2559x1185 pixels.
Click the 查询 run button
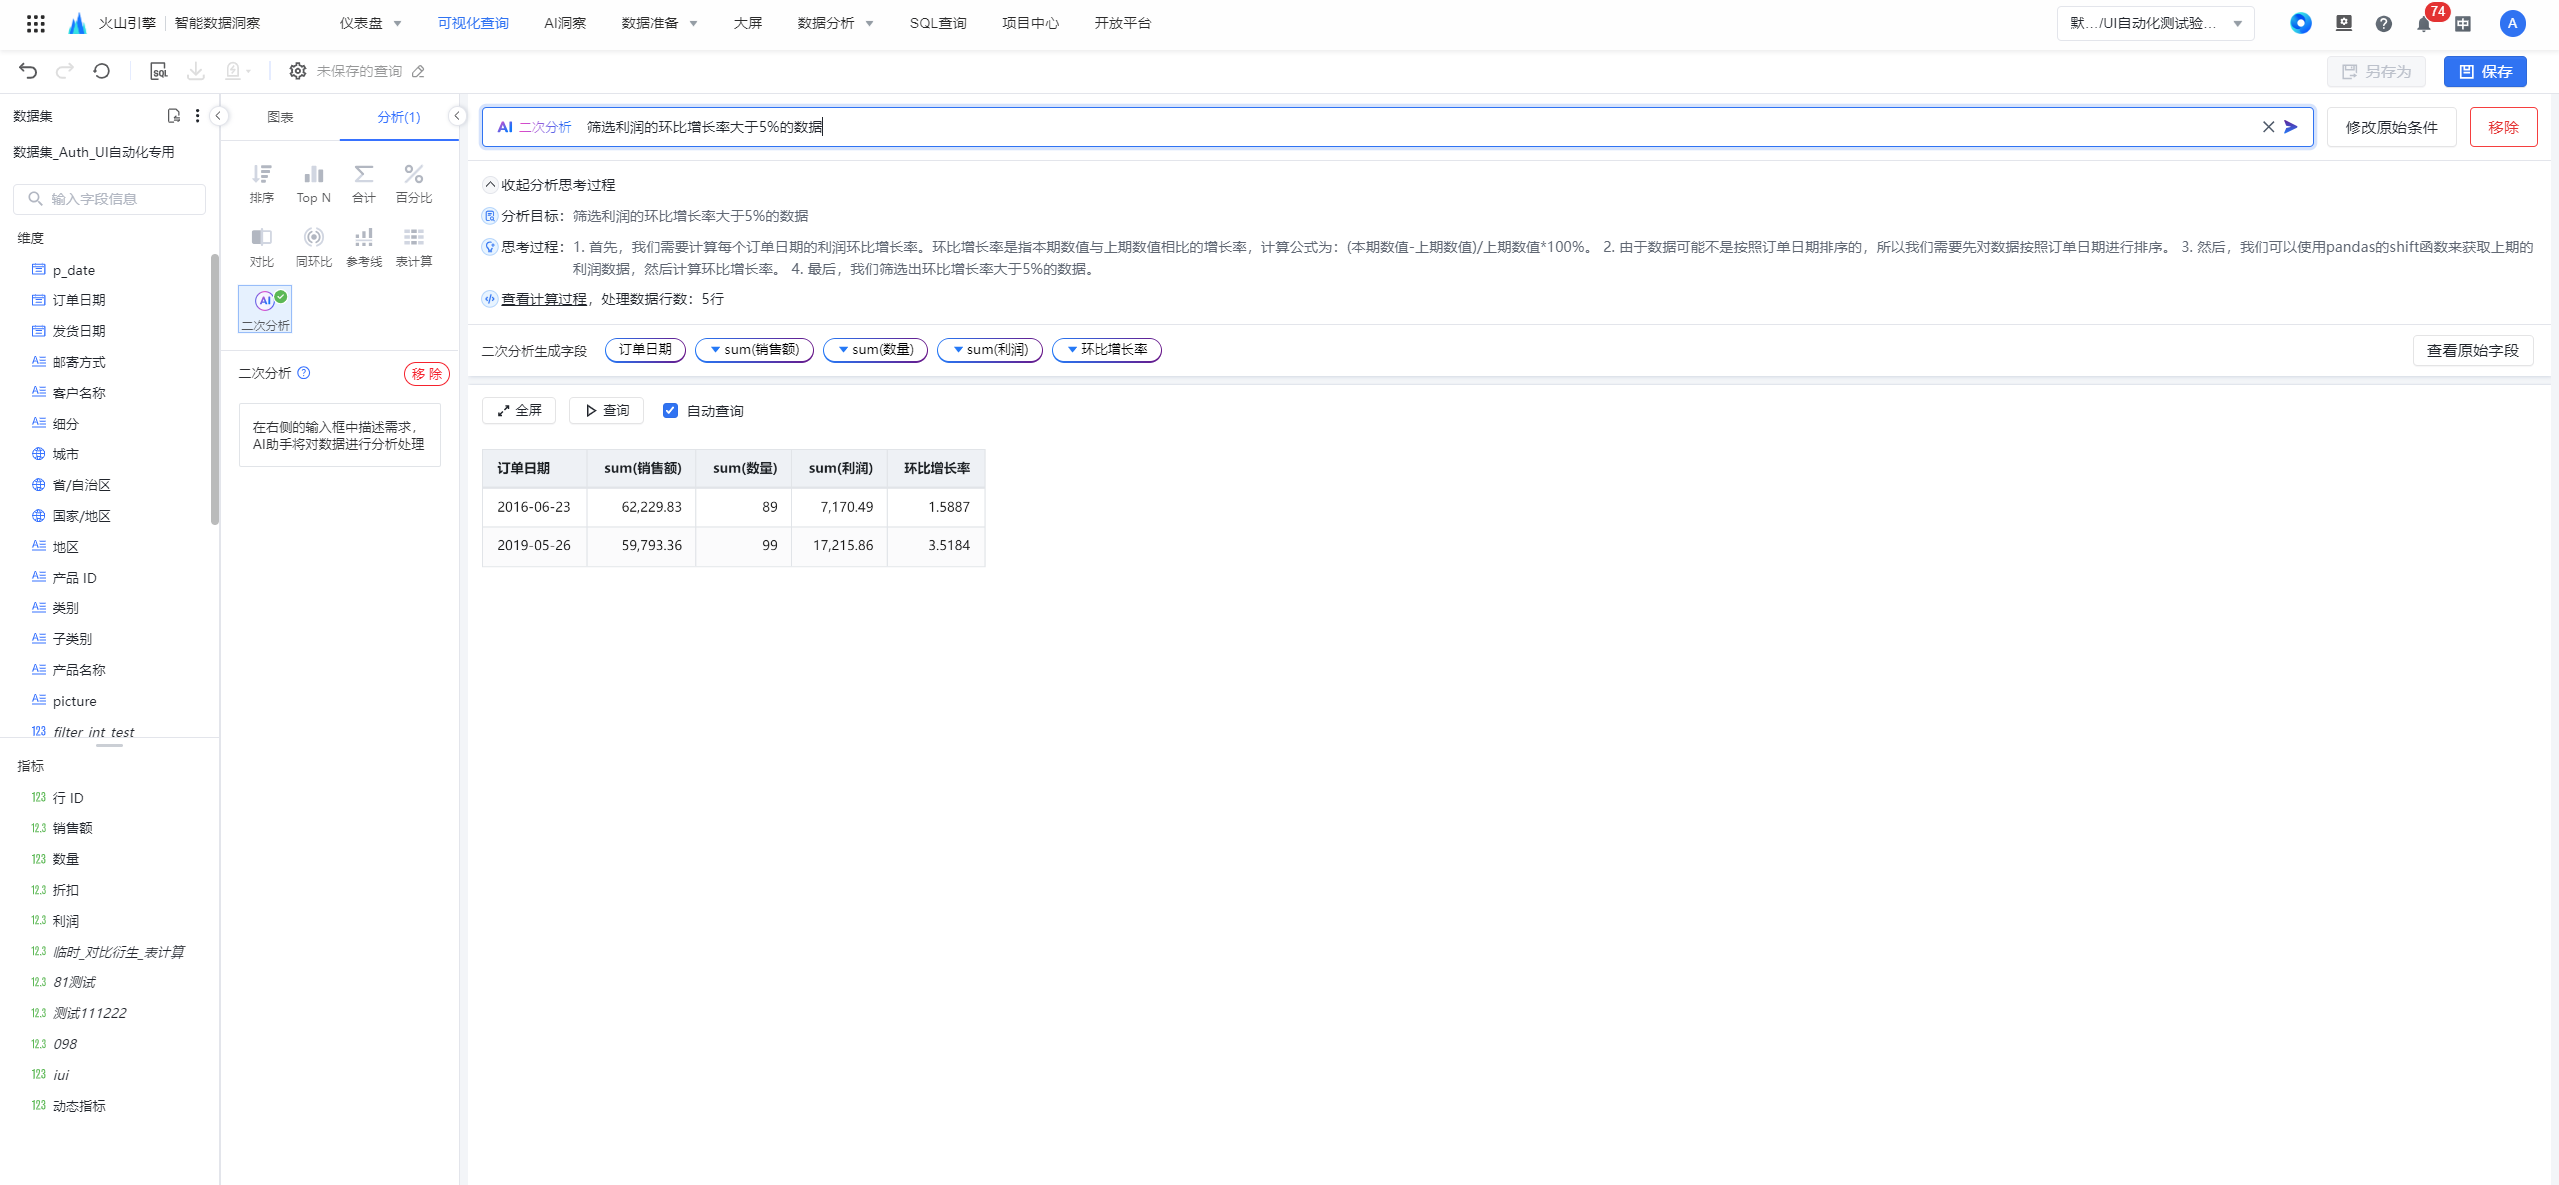[x=606, y=411]
